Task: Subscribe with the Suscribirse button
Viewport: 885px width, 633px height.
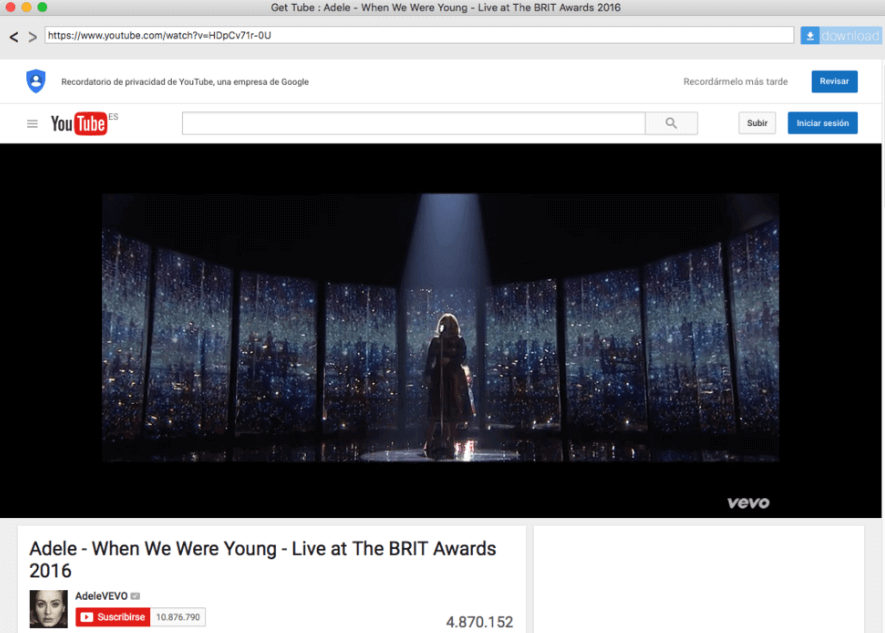Action: (113, 617)
